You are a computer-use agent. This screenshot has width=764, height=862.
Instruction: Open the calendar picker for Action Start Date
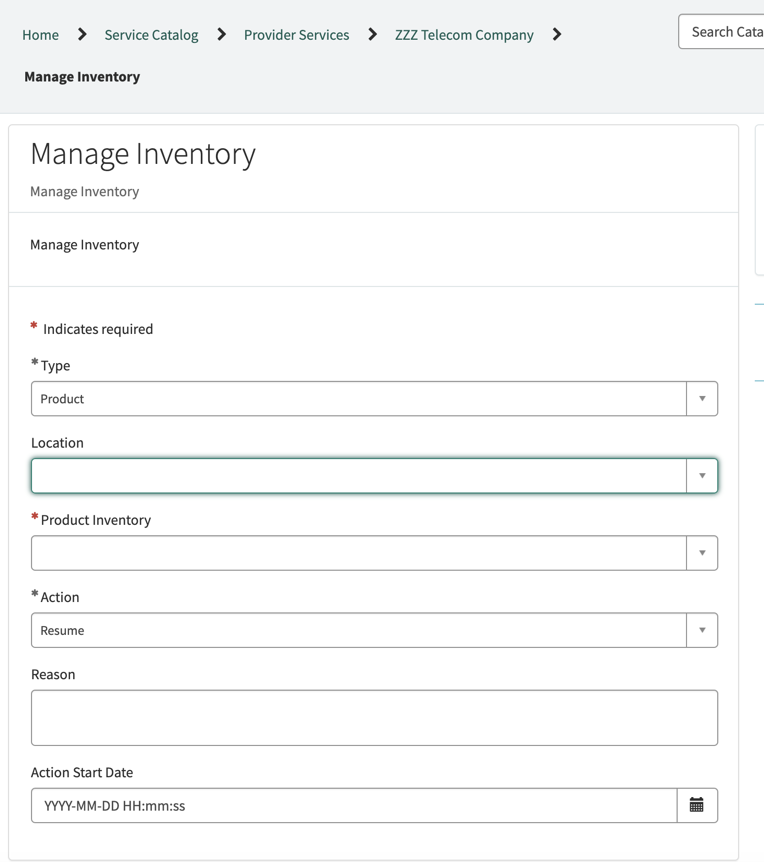click(x=696, y=805)
